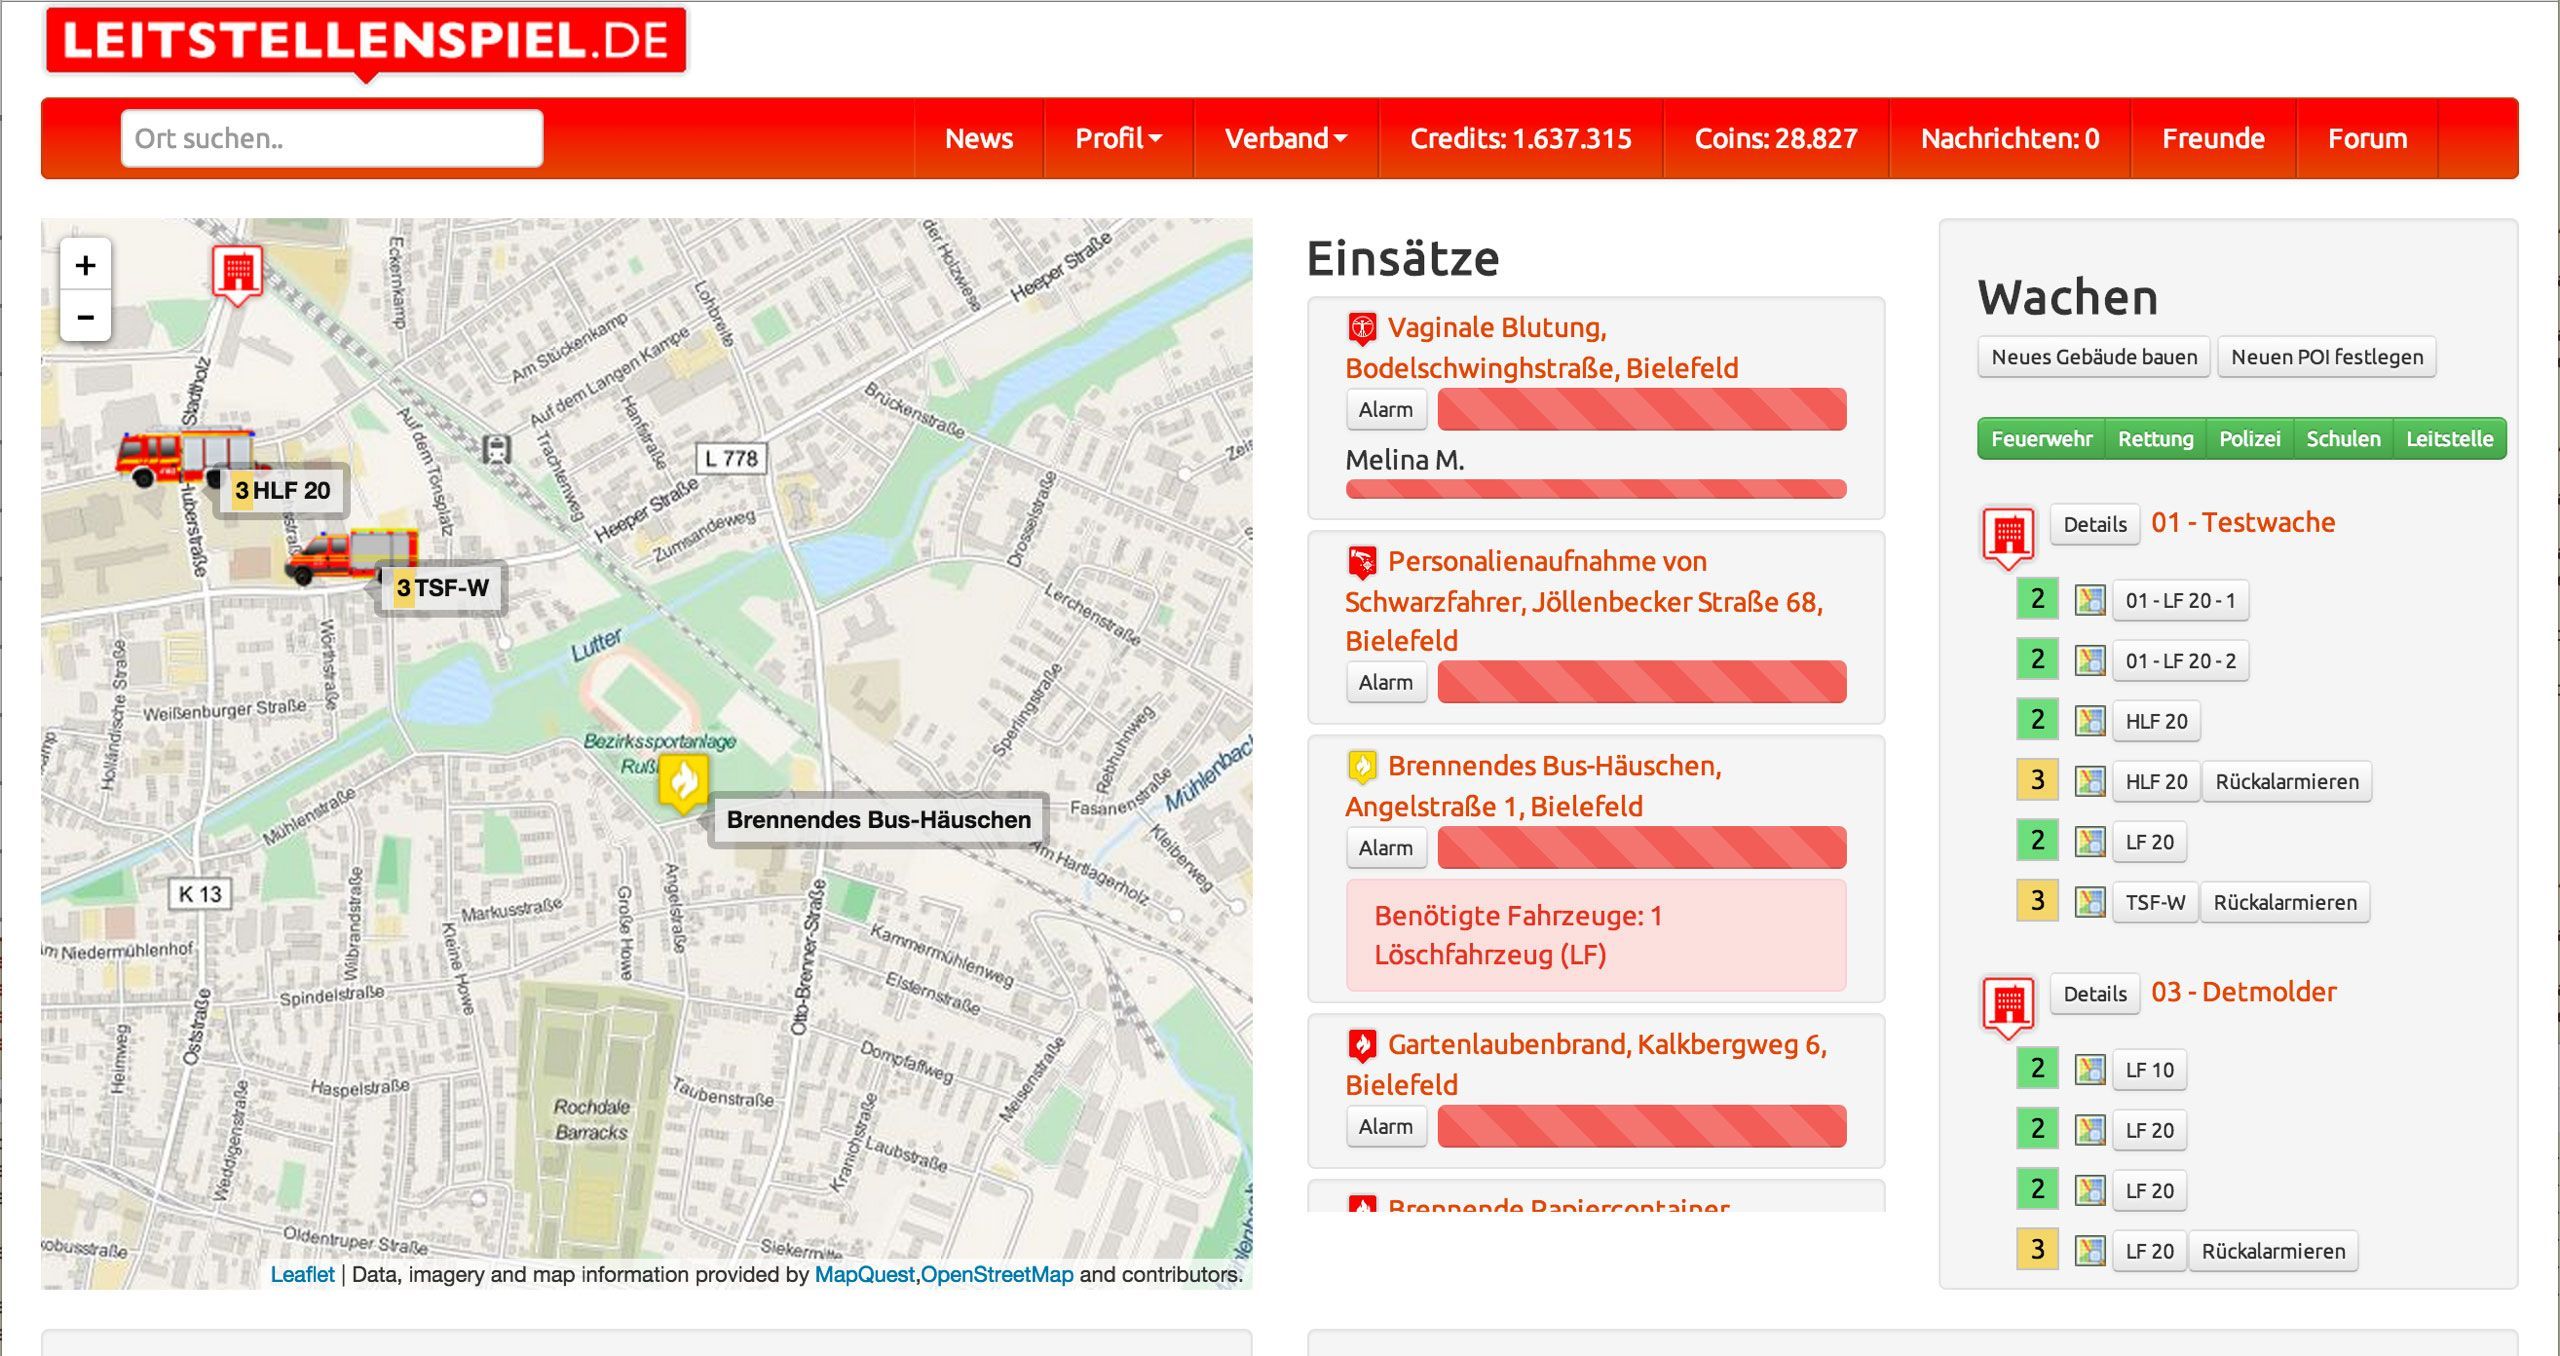Open 03 - Detmolder station link
The width and height of the screenshot is (2560, 1356).
[x=2244, y=992]
